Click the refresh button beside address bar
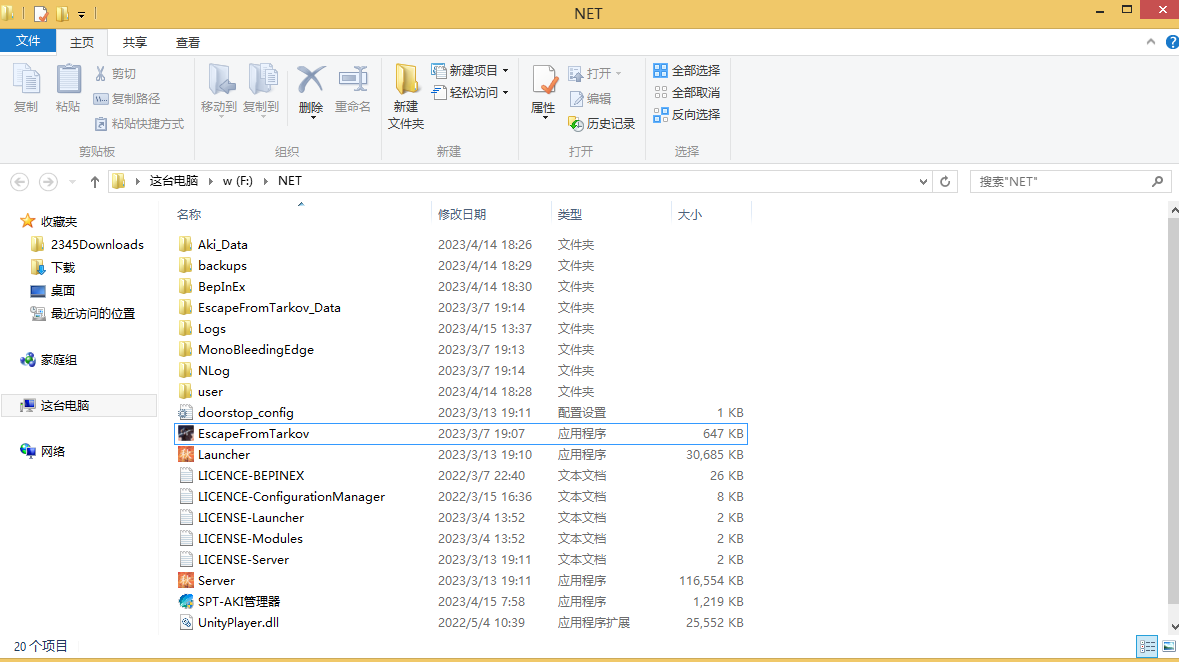 [x=945, y=181]
